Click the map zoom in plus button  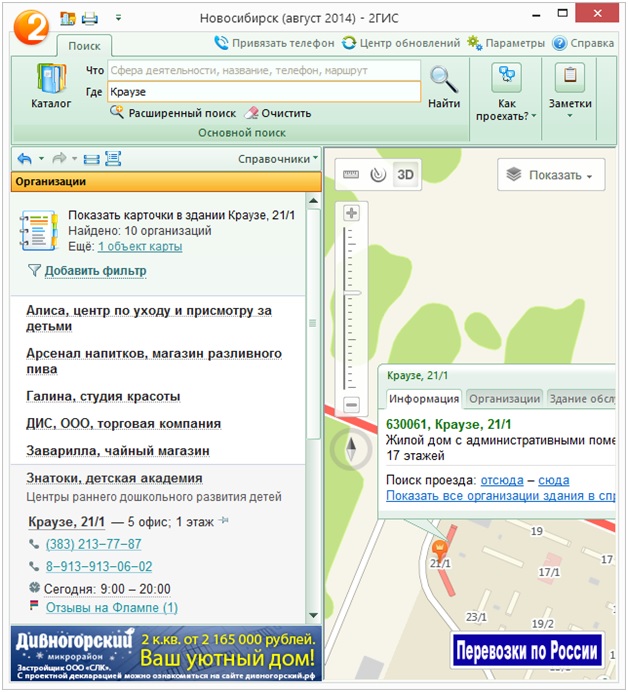coord(351,214)
